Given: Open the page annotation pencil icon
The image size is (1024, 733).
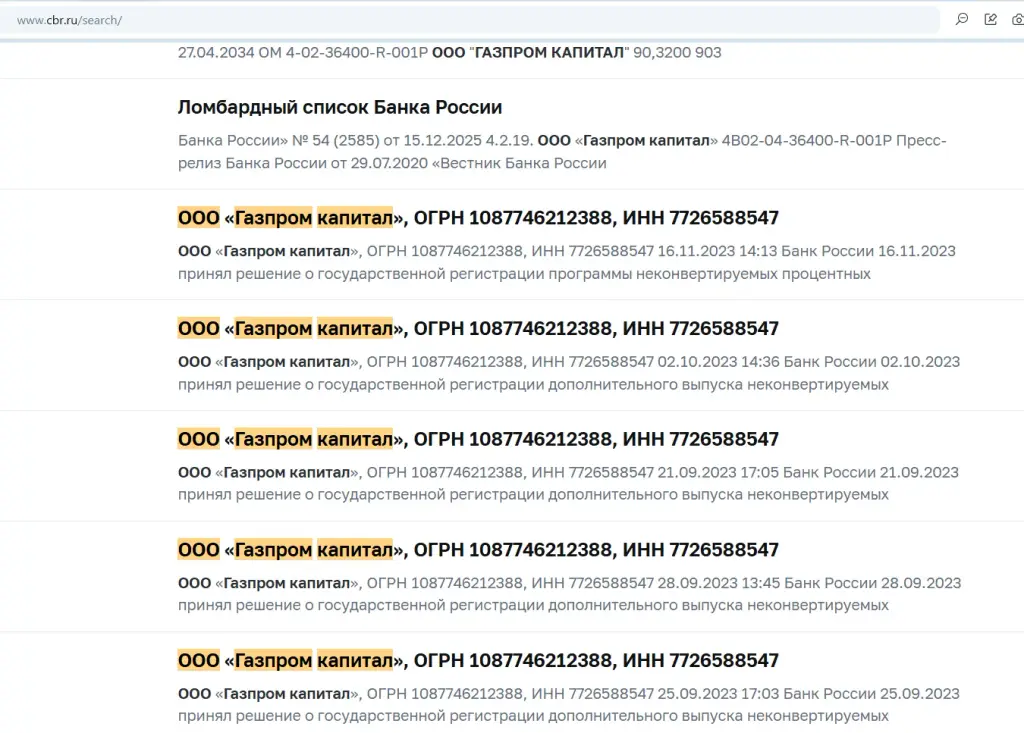Looking at the screenshot, I should (991, 20).
